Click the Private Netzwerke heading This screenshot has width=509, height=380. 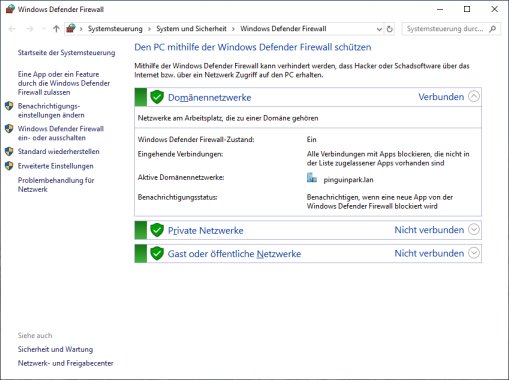point(206,231)
